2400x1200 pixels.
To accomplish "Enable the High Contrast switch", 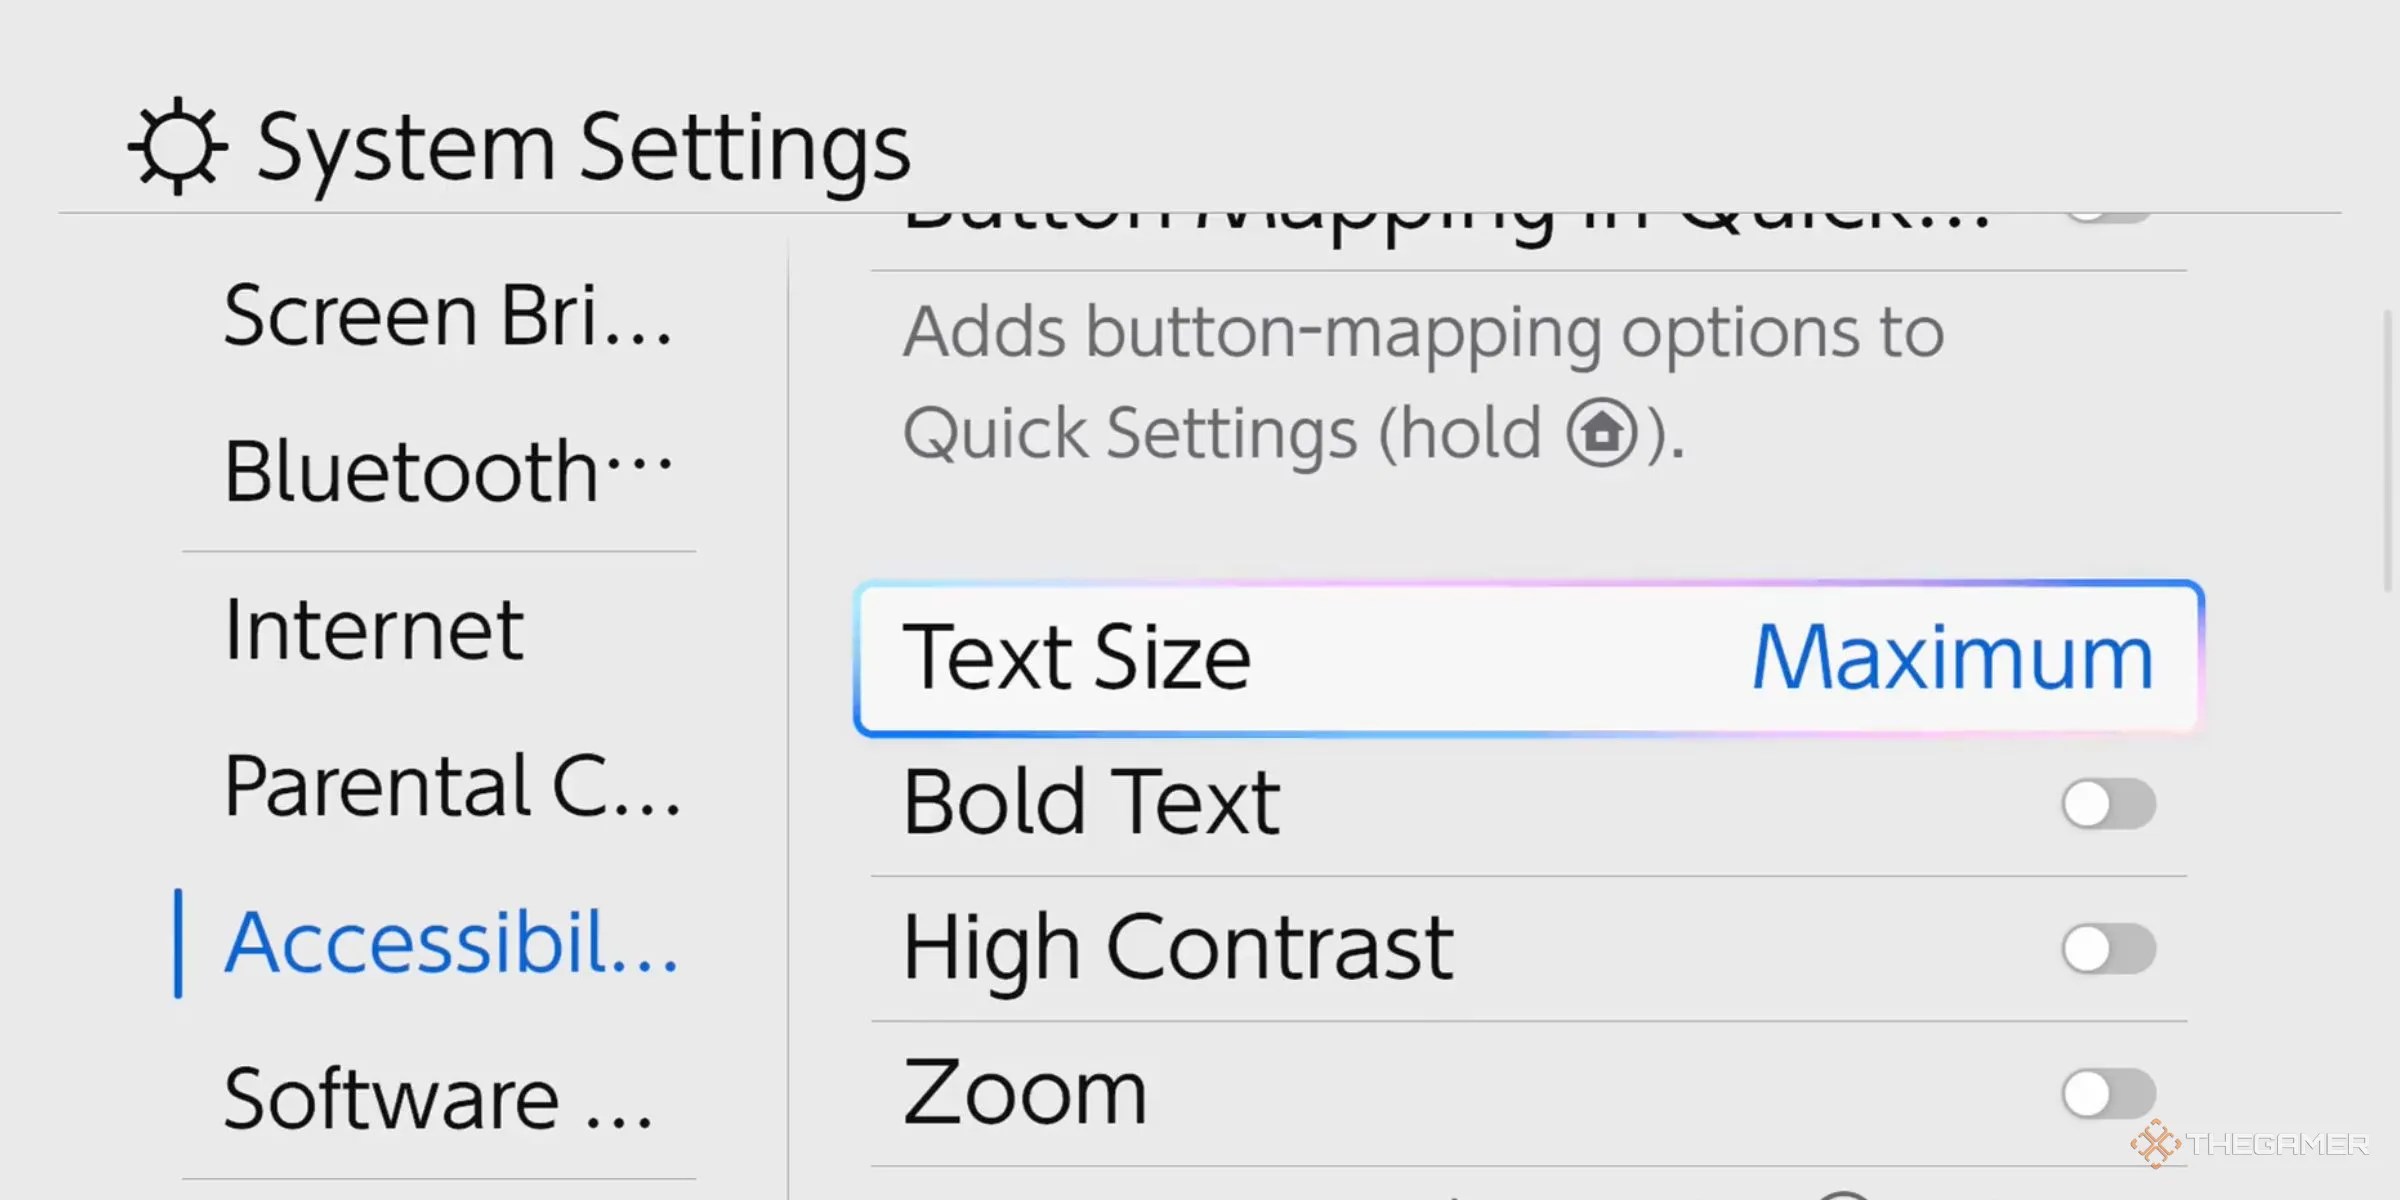I will [2108, 949].
